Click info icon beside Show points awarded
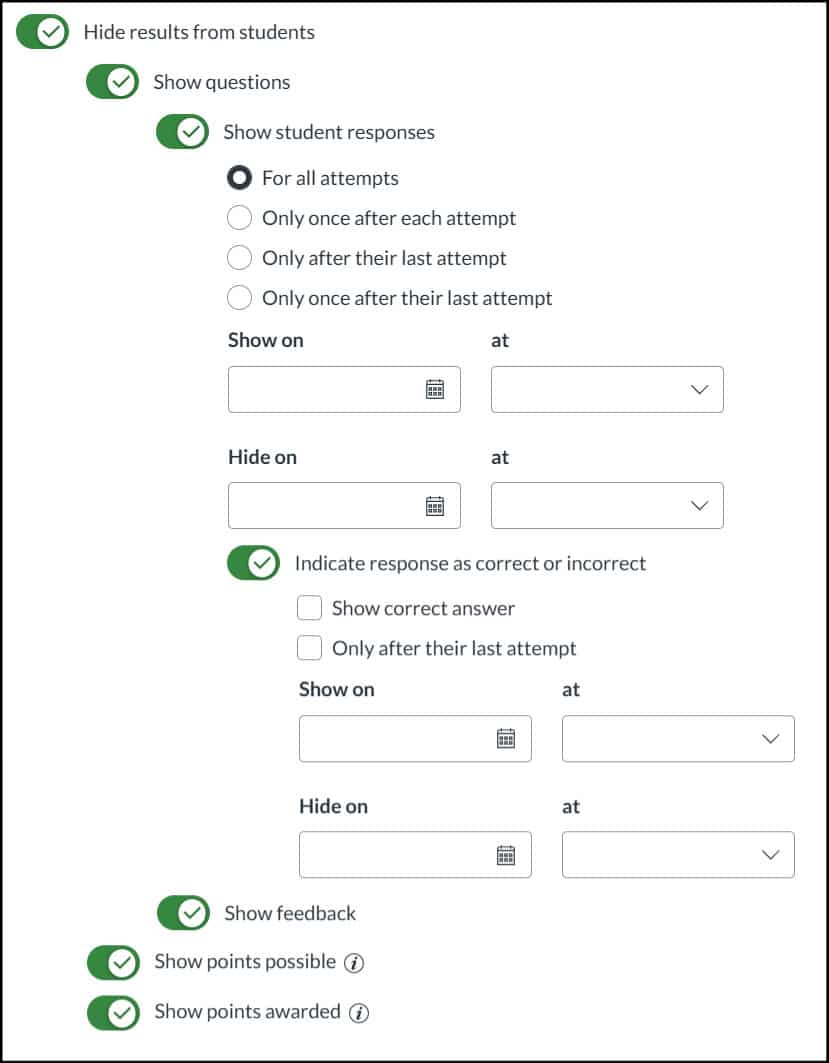This screenshot has width=829, height=1063. point(359,1013)
